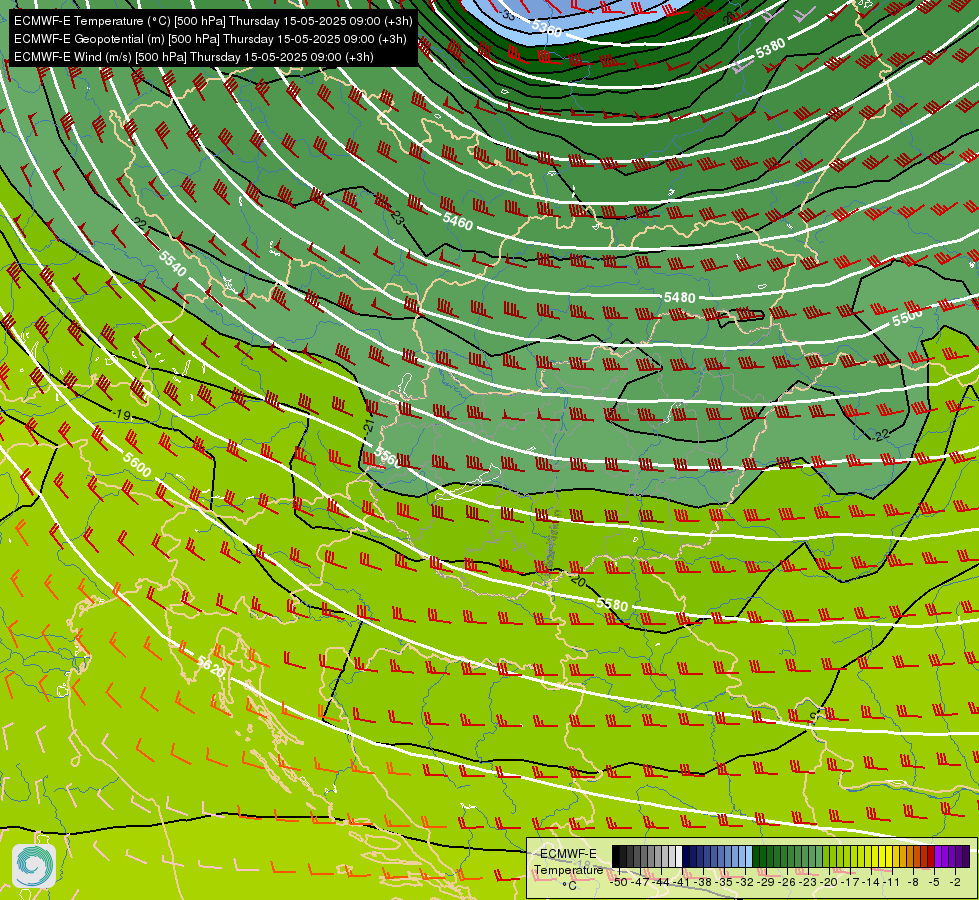
Task: Click the 5600 geopotential contour label
Action: pos(137,464)
